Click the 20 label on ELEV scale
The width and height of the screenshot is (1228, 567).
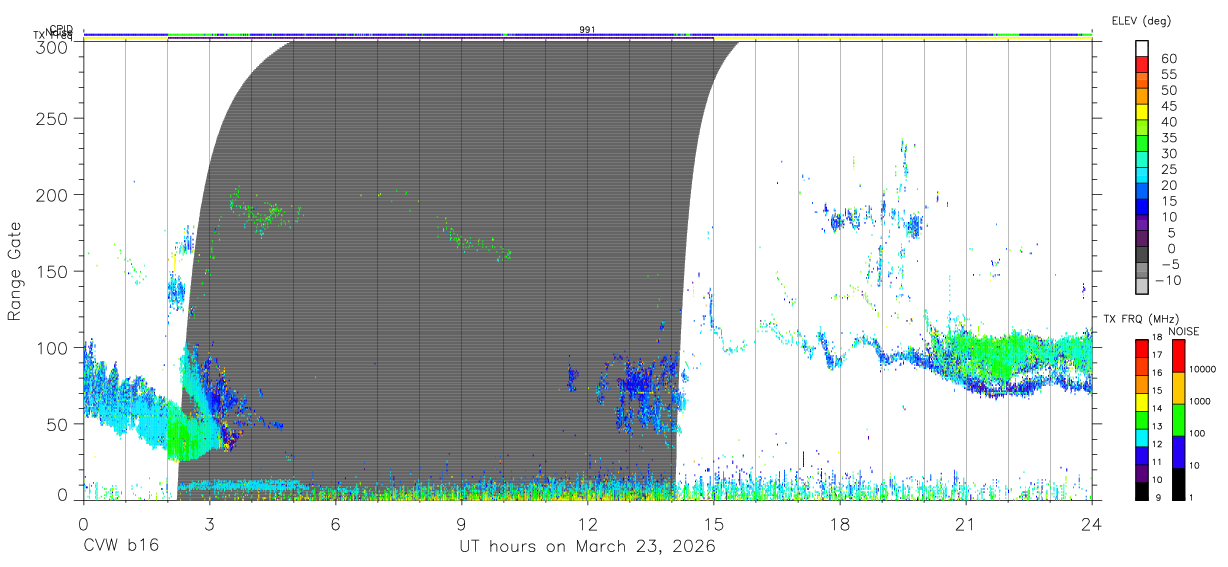coord(1168,185)
